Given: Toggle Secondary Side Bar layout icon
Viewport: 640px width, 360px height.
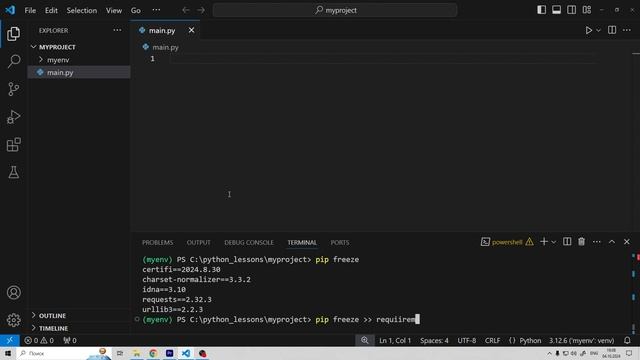Looking at the screenshot, I should [x=571, y=10].
